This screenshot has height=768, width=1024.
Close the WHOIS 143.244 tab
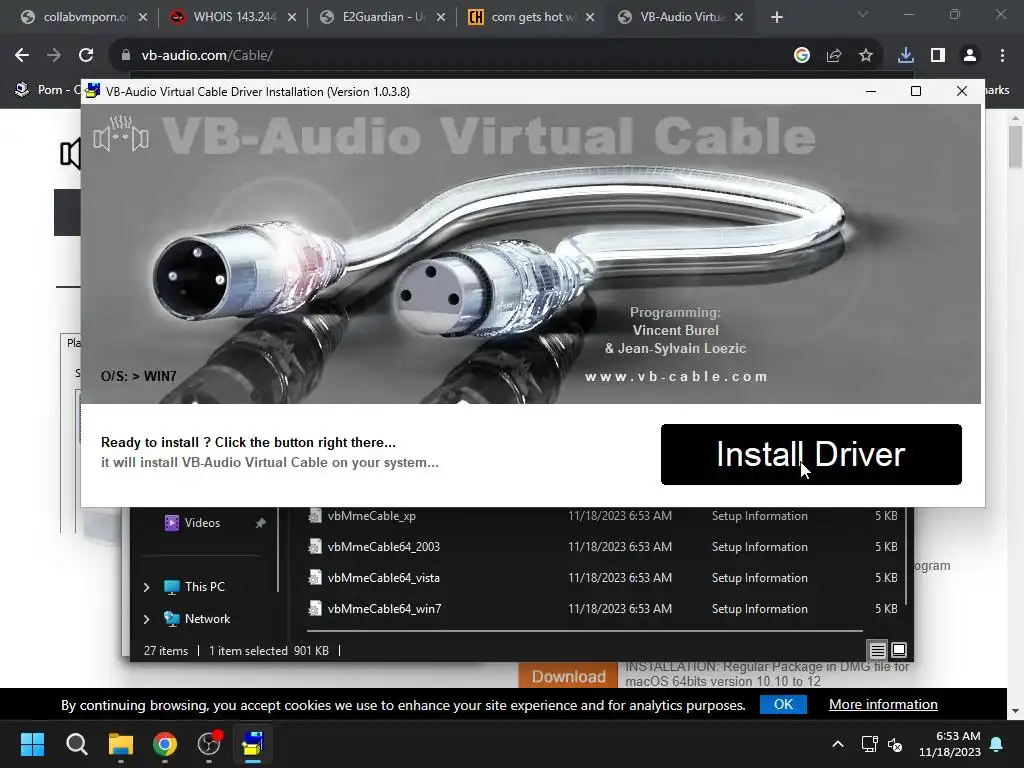pos(292,18)
